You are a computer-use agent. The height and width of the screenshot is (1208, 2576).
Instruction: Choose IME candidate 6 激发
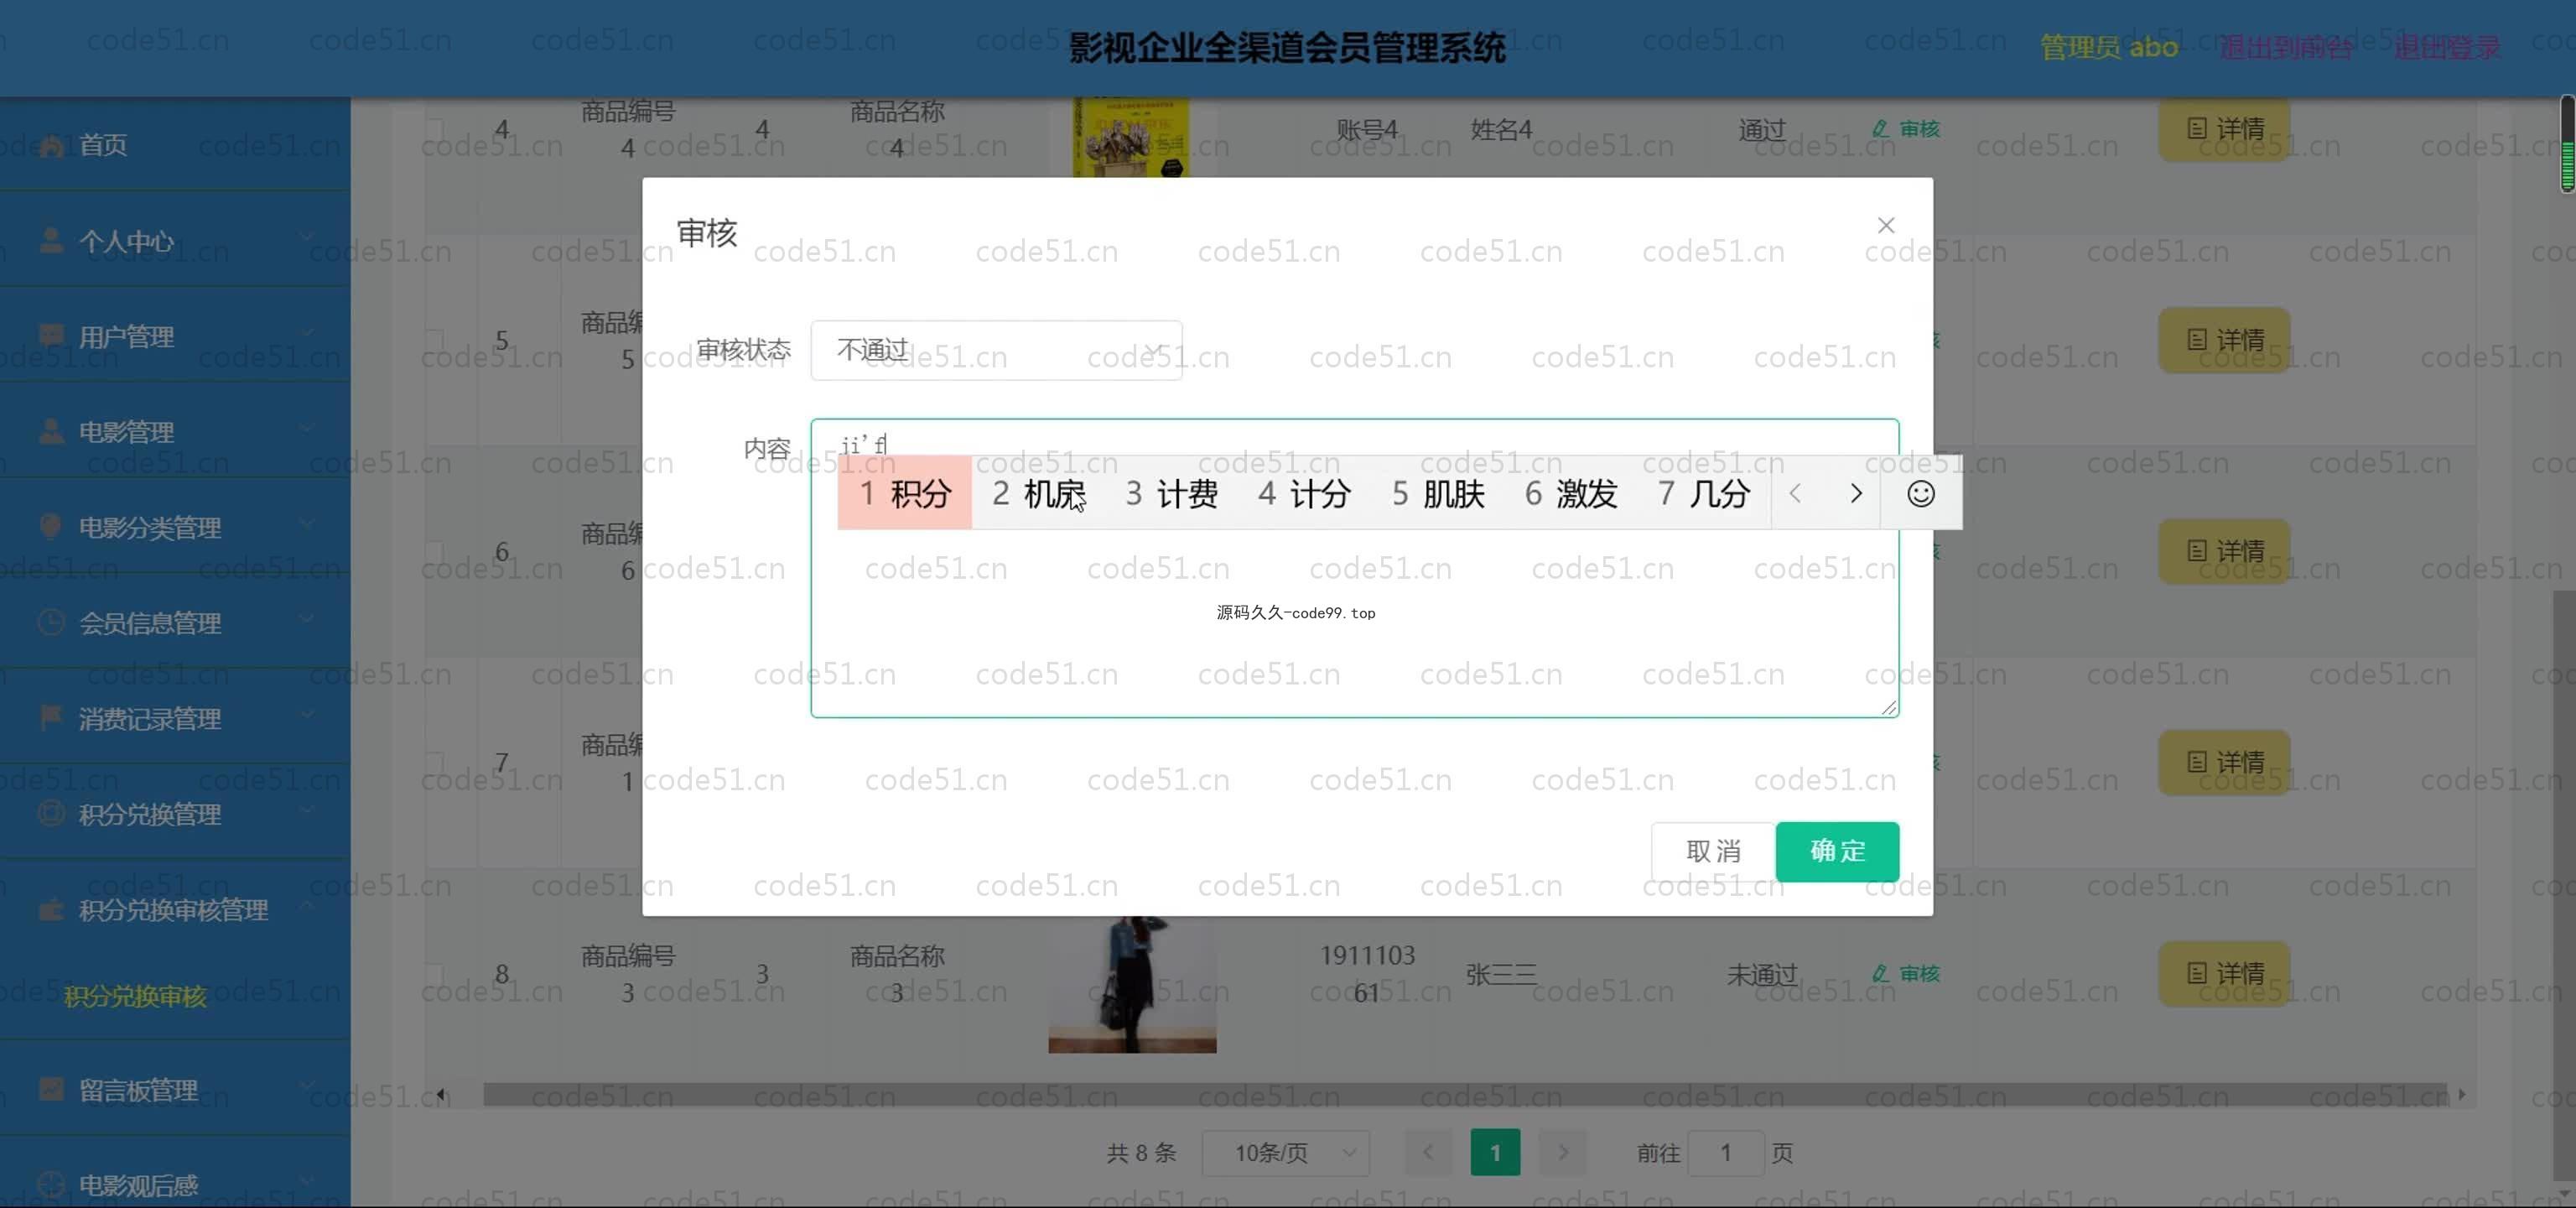click(1571, 493)
